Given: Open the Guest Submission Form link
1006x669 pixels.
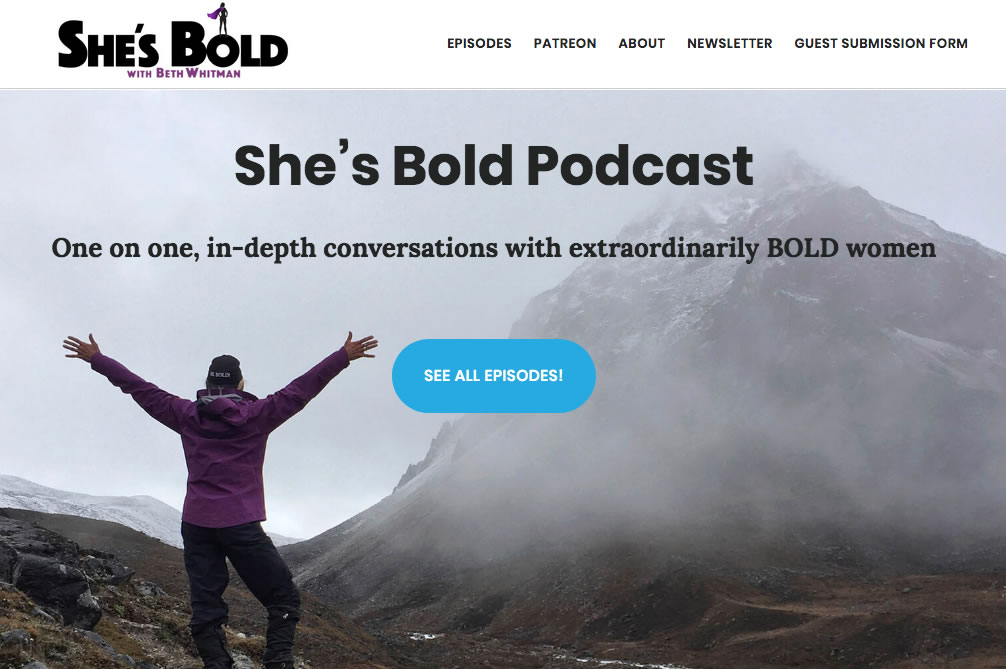Looking at the screenshot, I should click(x=881, y=44).
